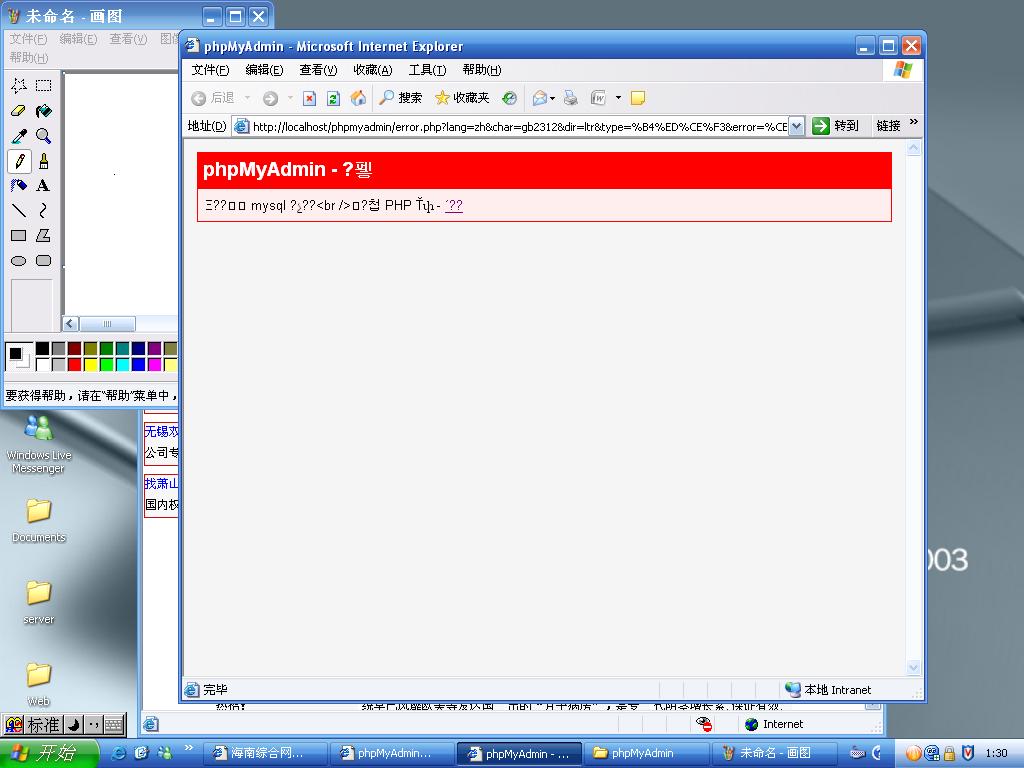Open the IE Search (搜索) panel

point(400,98)
